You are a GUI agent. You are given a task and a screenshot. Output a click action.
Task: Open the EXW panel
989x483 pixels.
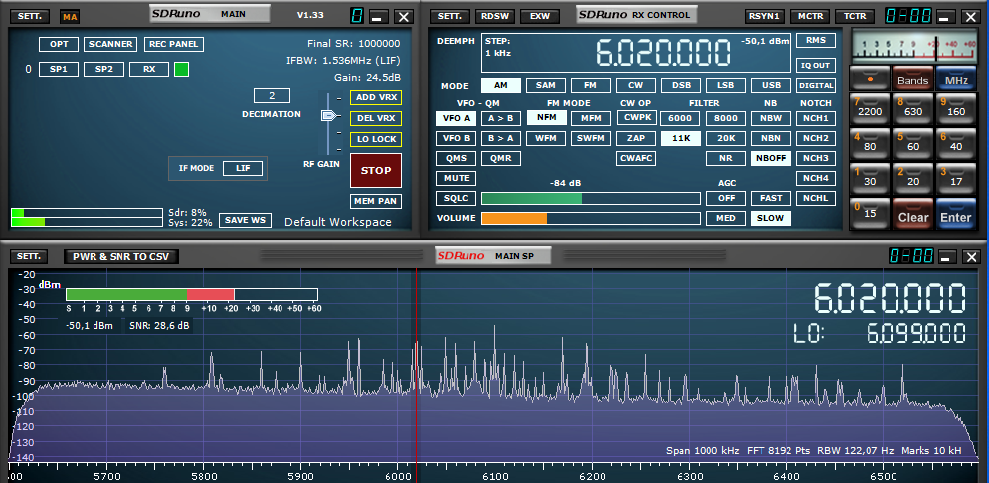[x=540, y=16]
